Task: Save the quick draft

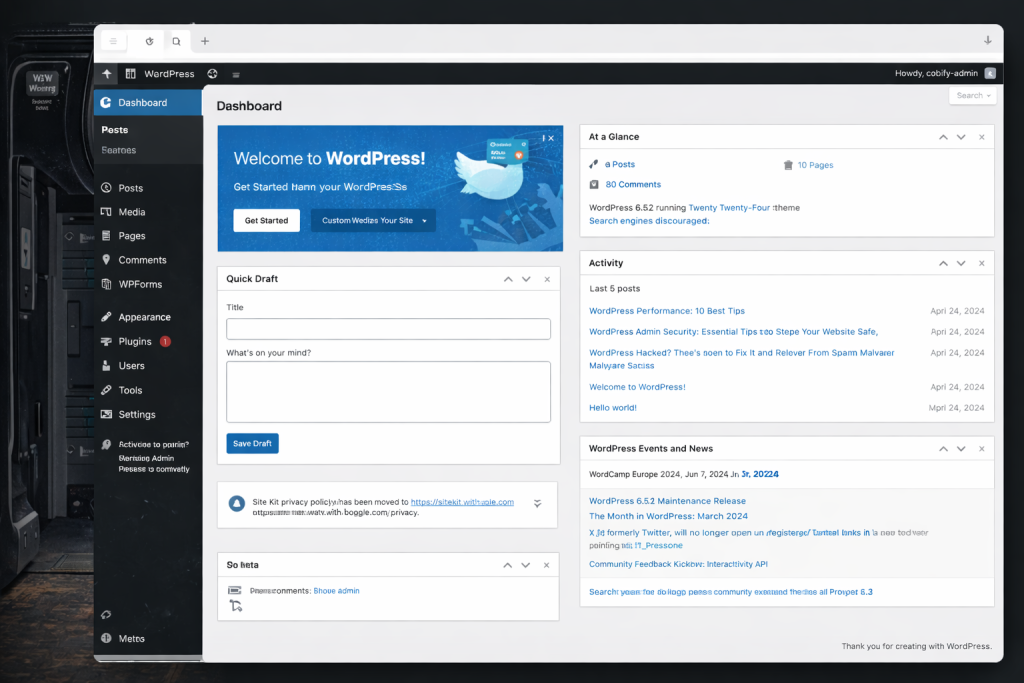Action: tap(252, 443)
